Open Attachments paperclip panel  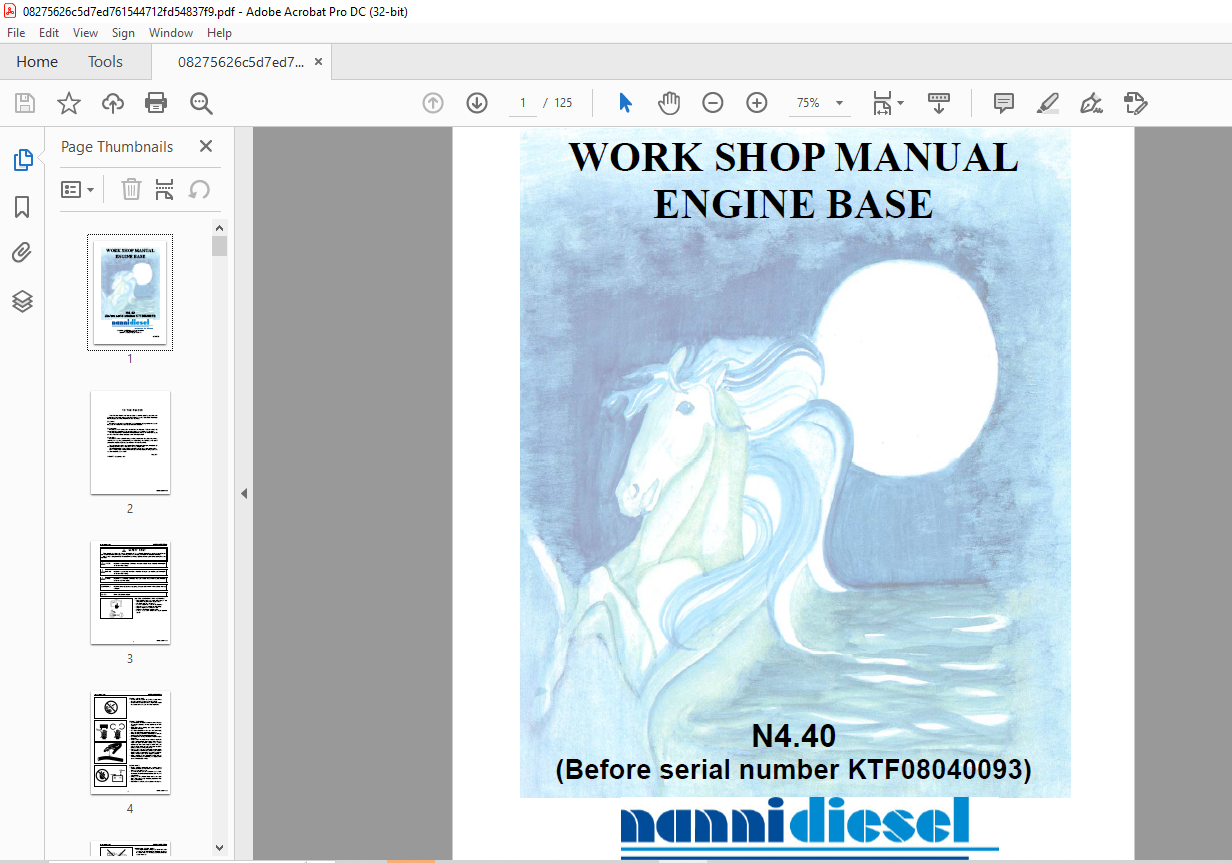coord(22,253)
